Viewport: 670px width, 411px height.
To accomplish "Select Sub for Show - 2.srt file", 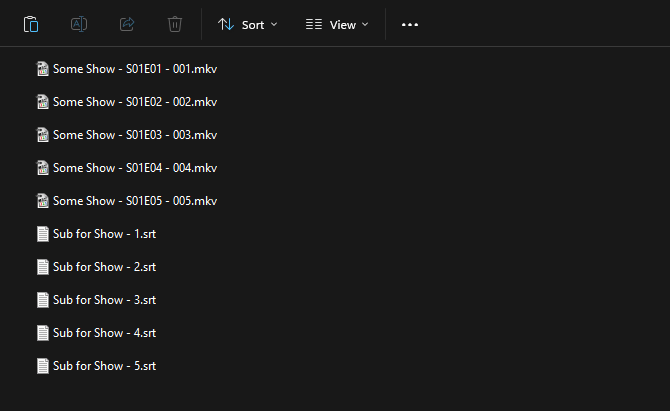I will click(x=104, y=267).
